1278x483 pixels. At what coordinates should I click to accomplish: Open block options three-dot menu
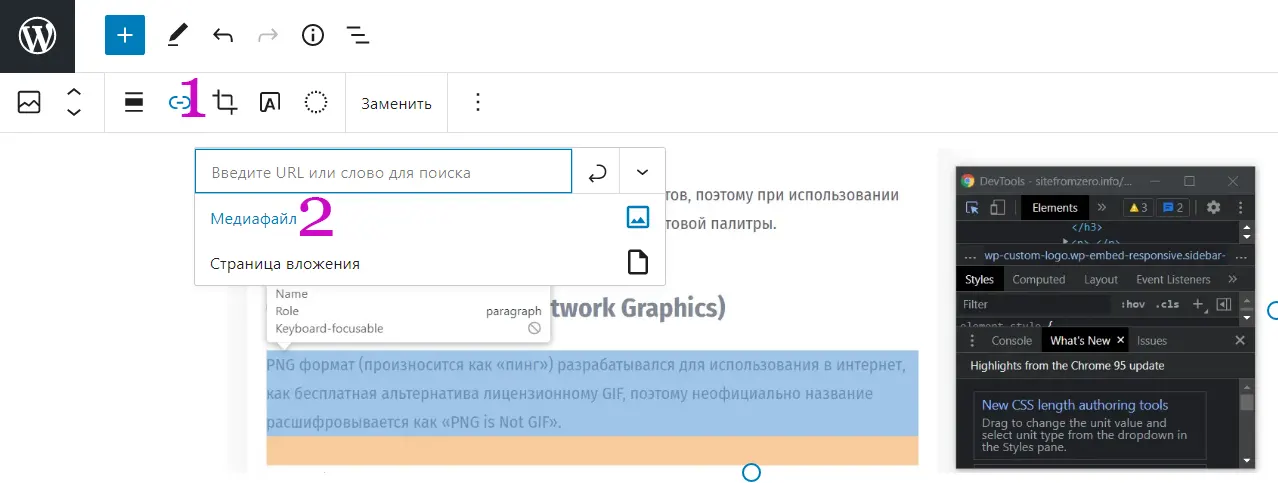478,102
